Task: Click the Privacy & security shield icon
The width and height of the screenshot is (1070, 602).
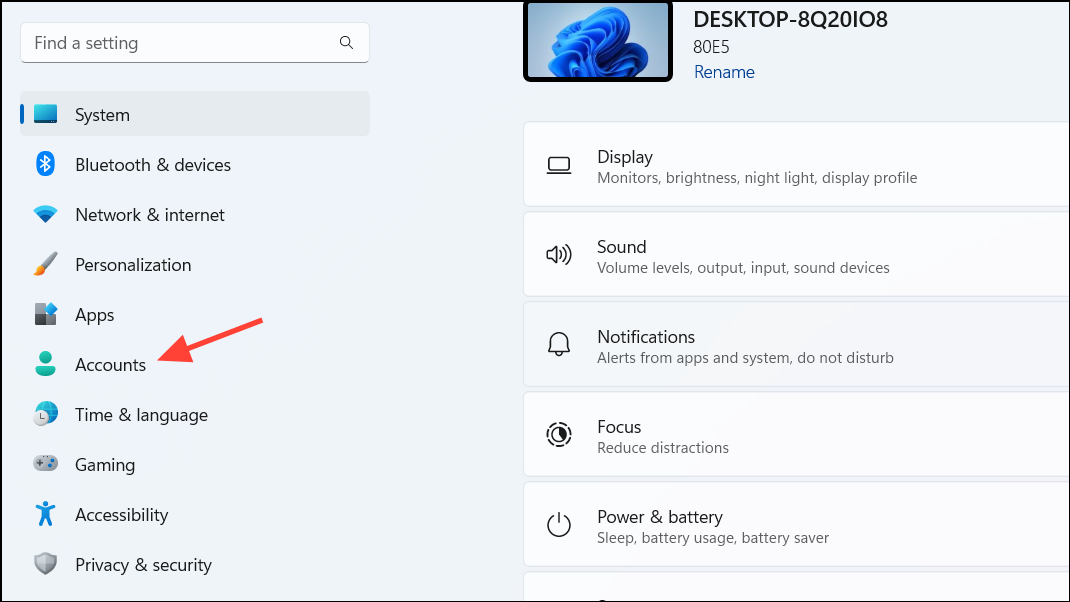Action: coord(45,564)
